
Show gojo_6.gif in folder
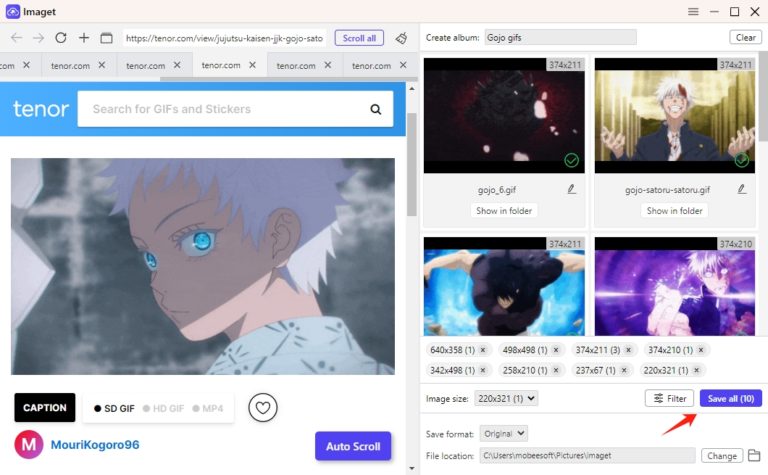pos(504,211)
